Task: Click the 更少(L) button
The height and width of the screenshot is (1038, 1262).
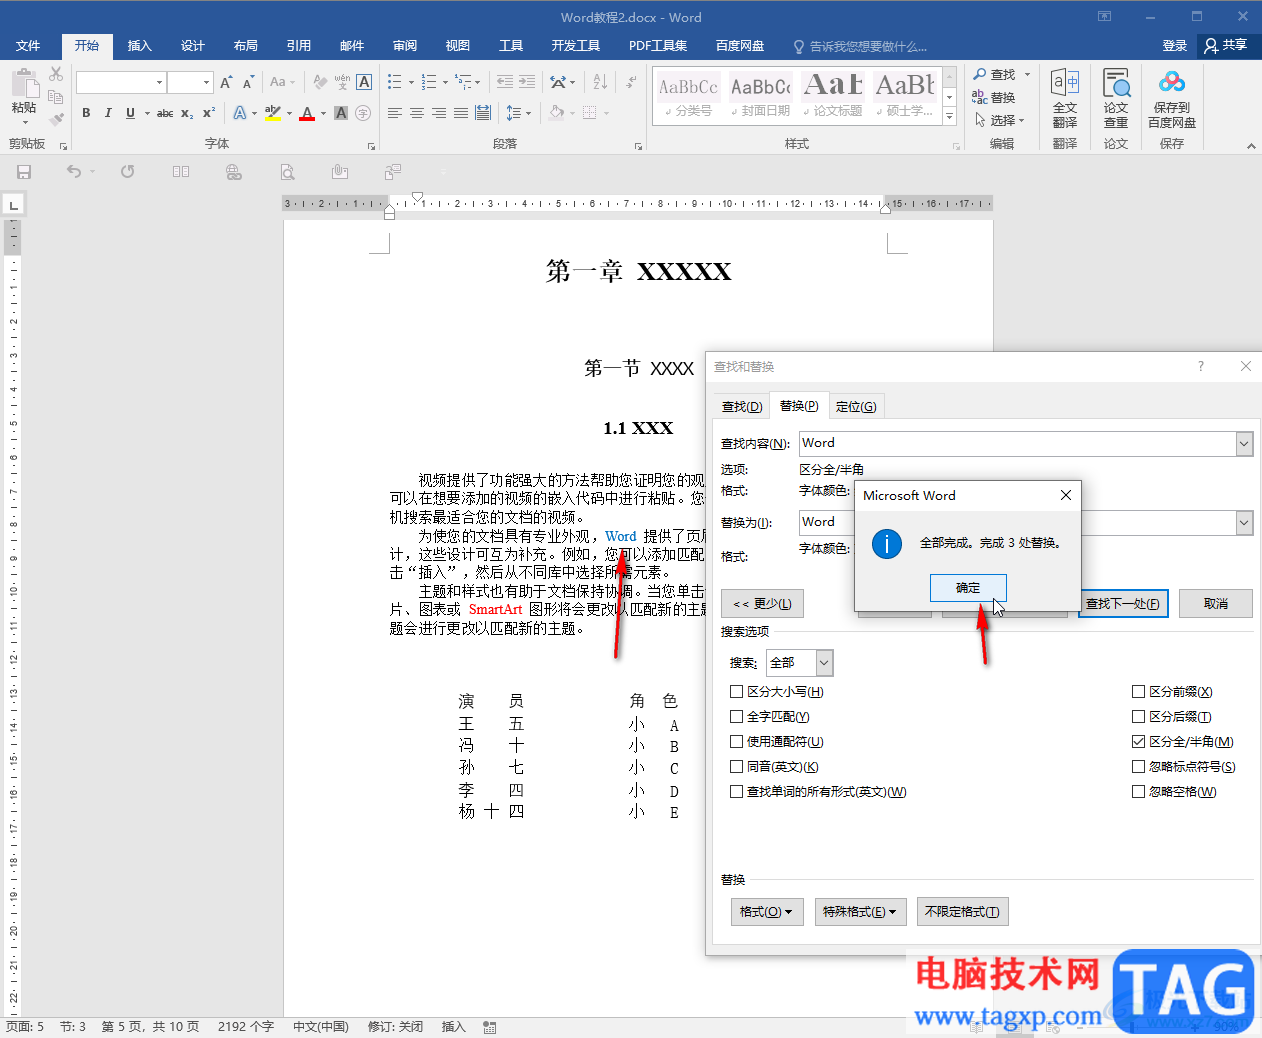Action: (x=762, y=603)
